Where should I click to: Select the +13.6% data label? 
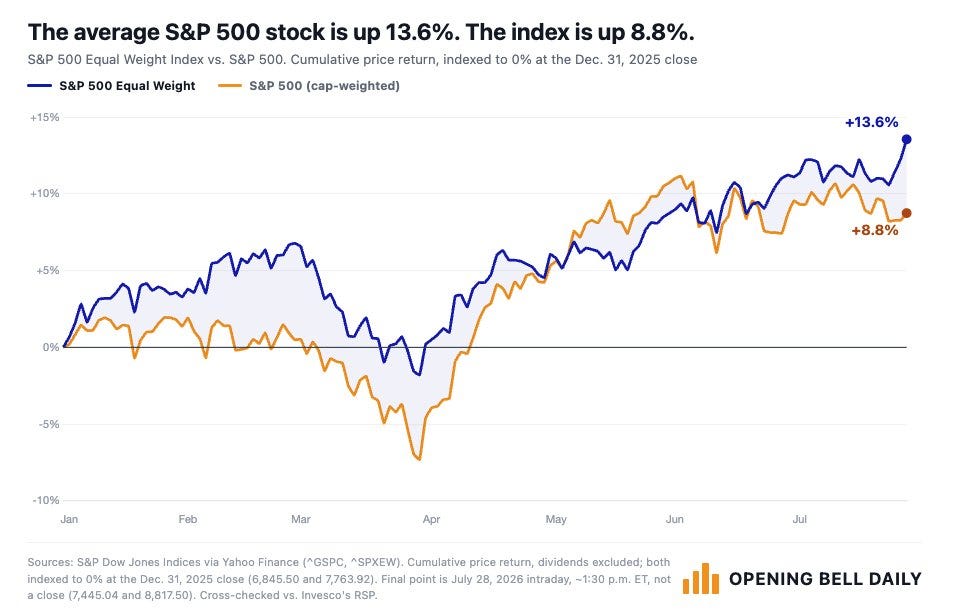[871, 122]
